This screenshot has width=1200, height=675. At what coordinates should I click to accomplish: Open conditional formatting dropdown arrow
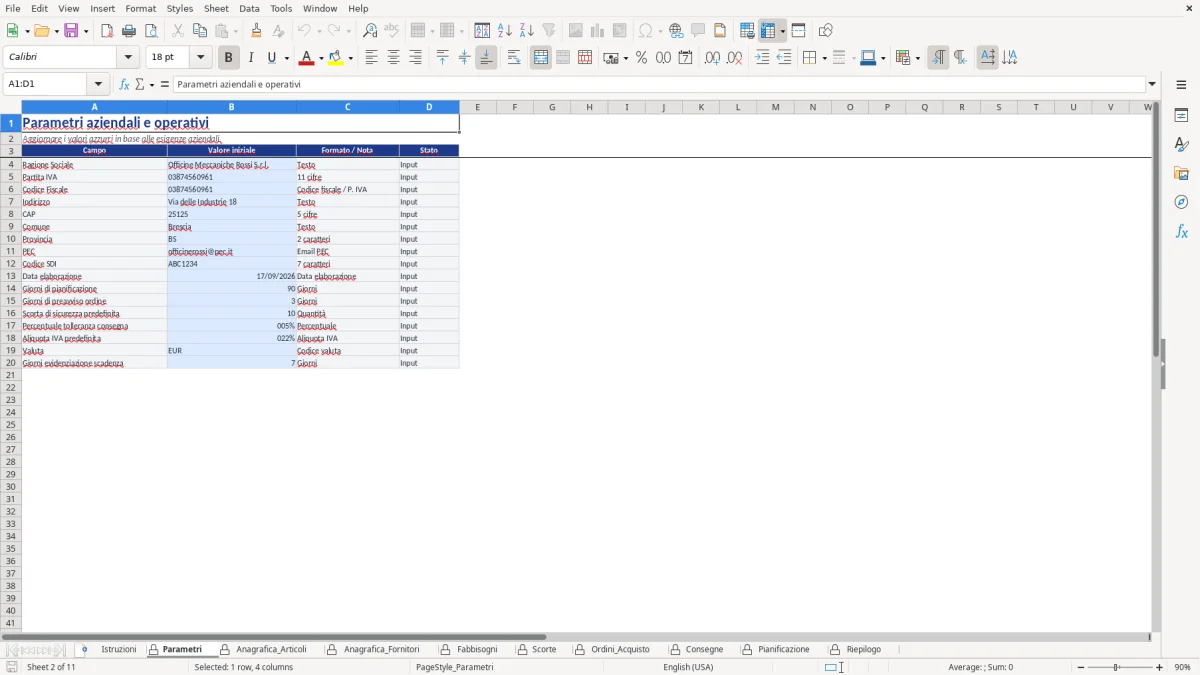pyautogui.click(x=917, y=58)
